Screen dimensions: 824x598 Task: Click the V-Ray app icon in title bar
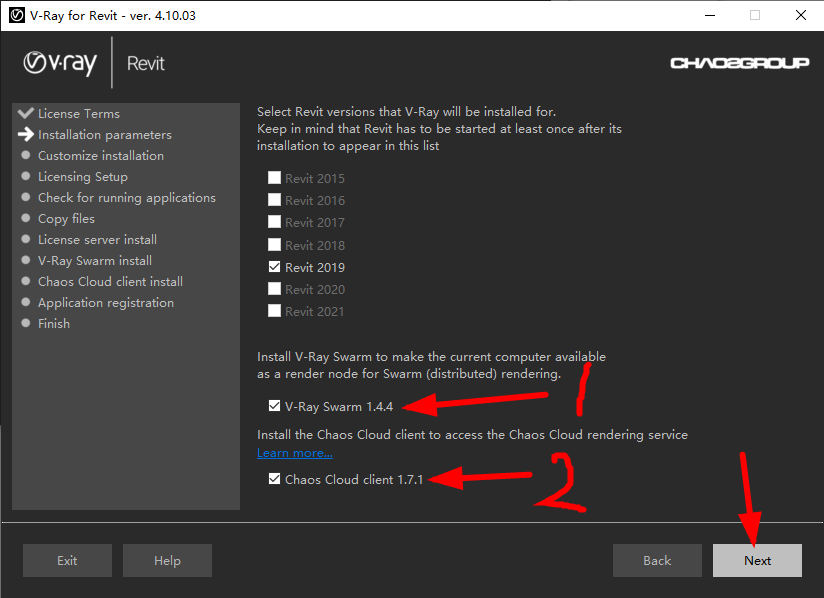coord(16,15)
